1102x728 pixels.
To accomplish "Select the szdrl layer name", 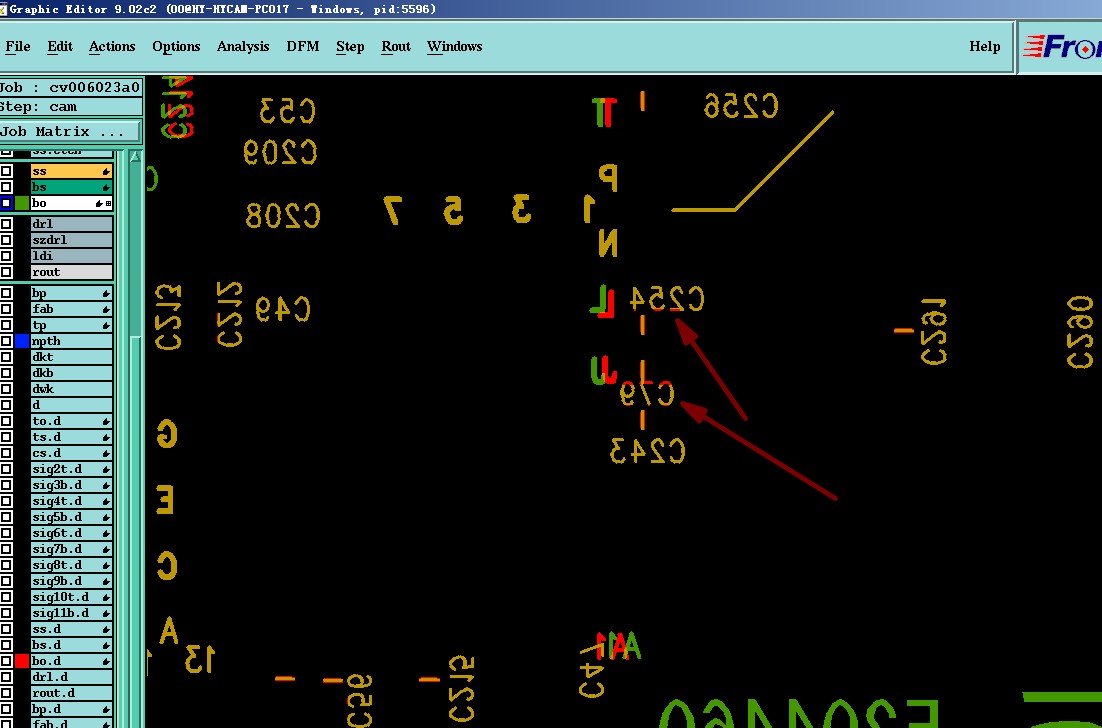I will (x=72, y=240).
